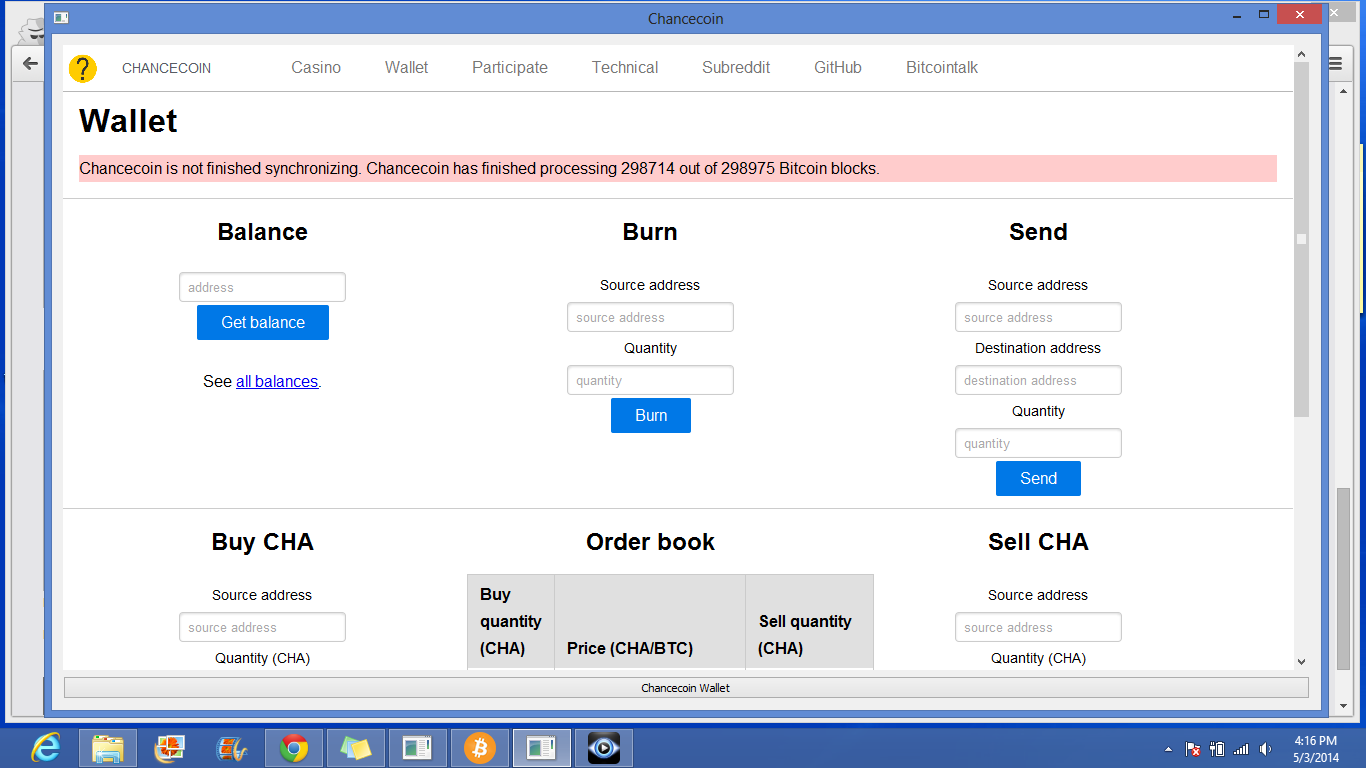This screenshot has height=768, width=1366.
Task: Click the Chancecoin Wallet bottom bar button
Action: pyautogui.click(x=686, y=688)
